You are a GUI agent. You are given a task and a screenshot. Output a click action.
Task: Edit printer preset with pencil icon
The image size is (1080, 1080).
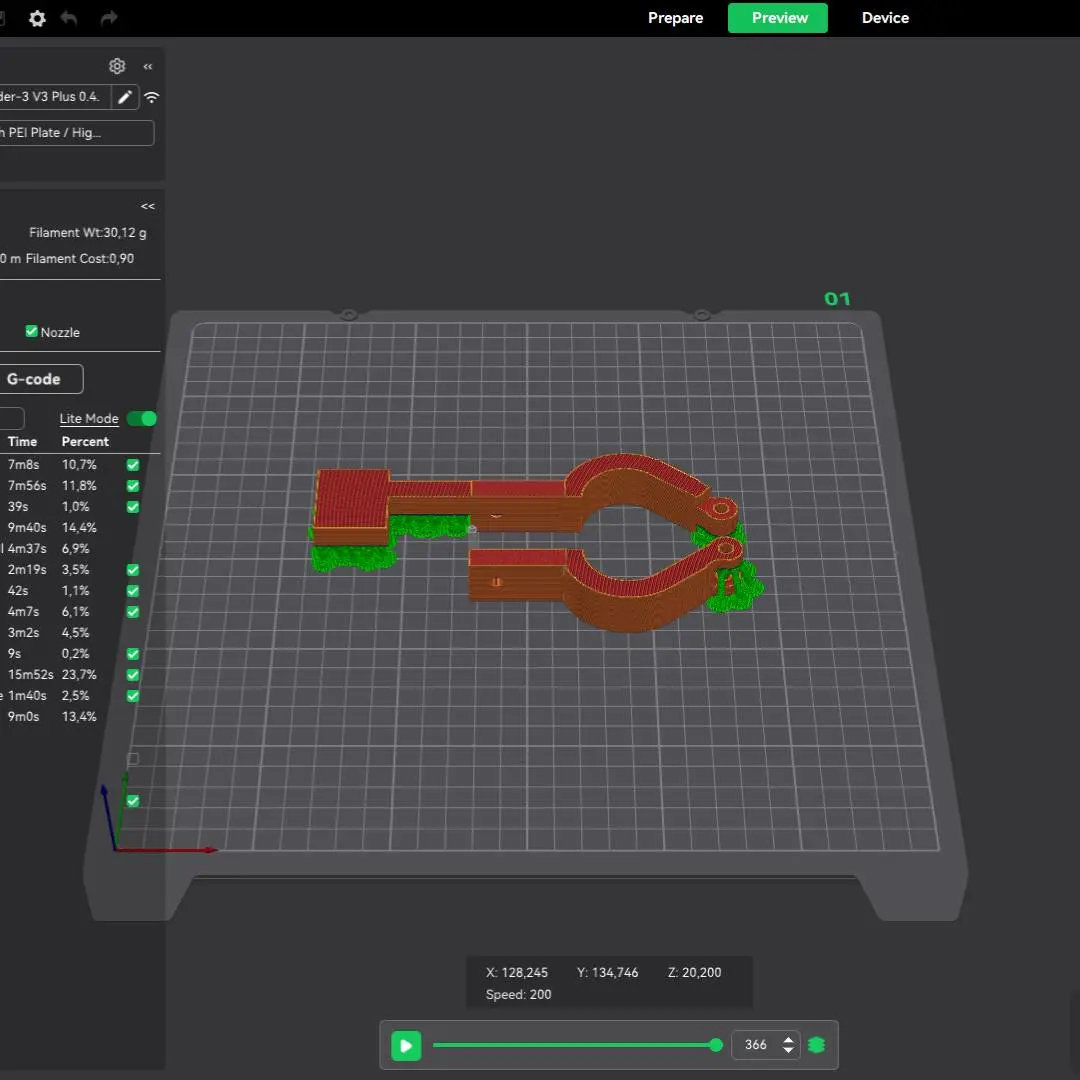(x=125, y=97)
